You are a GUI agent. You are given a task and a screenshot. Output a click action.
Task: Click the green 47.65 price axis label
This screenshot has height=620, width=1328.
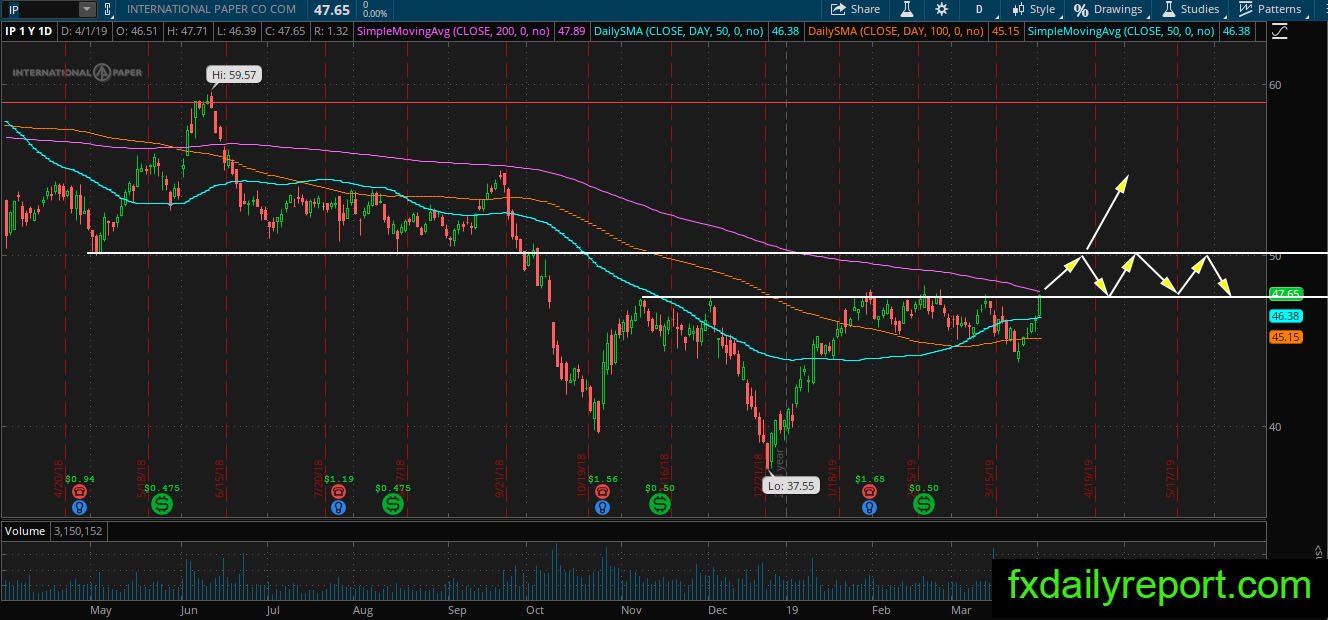point(1284,294)
